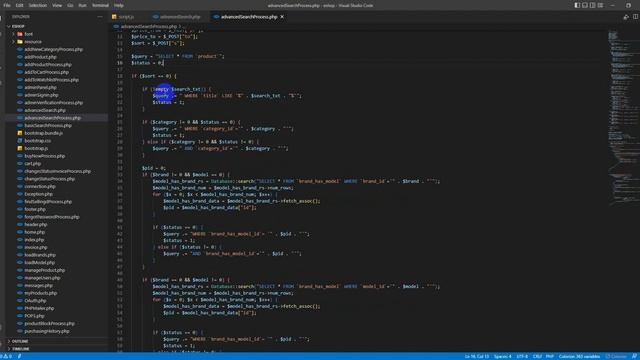The width and height of the screenshot is (640, 360).
Task: Select language mode PHP in status bar
Action: click(550, 356)
